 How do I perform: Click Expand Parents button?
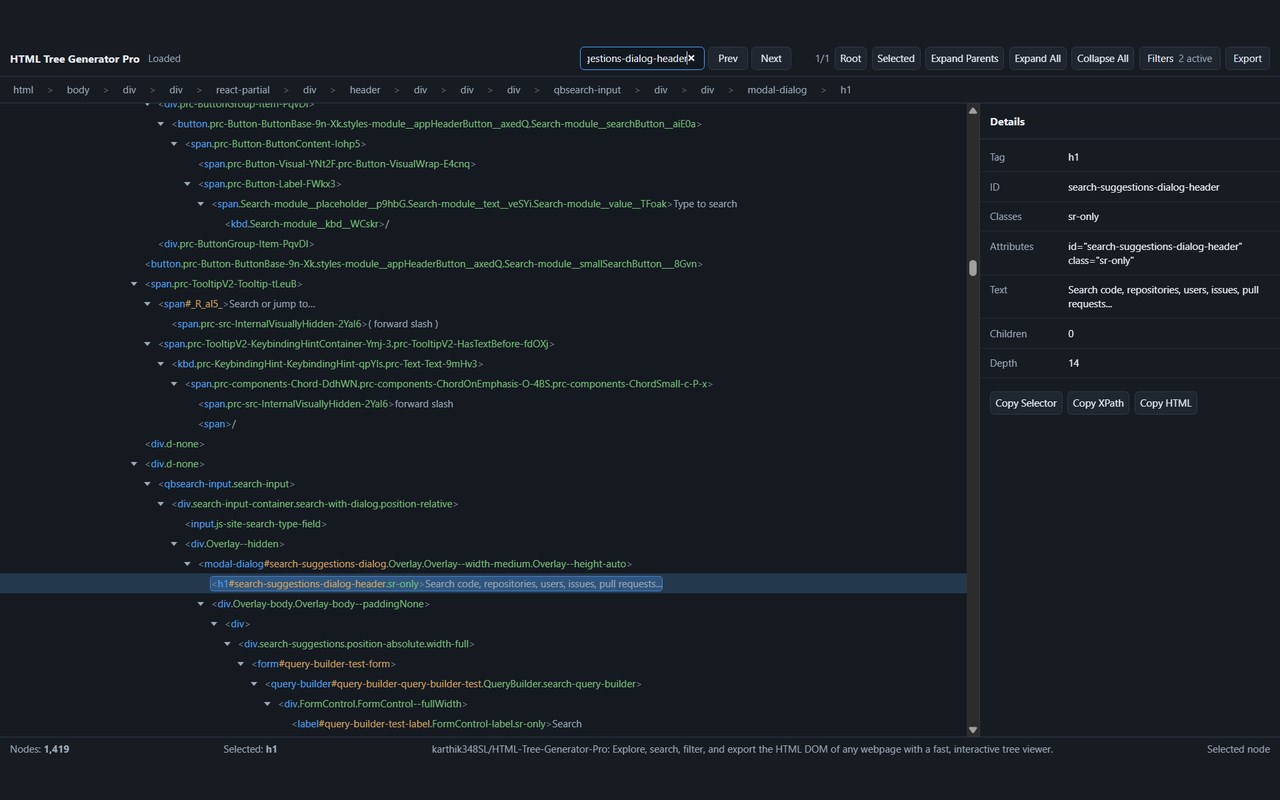[964, 58]
